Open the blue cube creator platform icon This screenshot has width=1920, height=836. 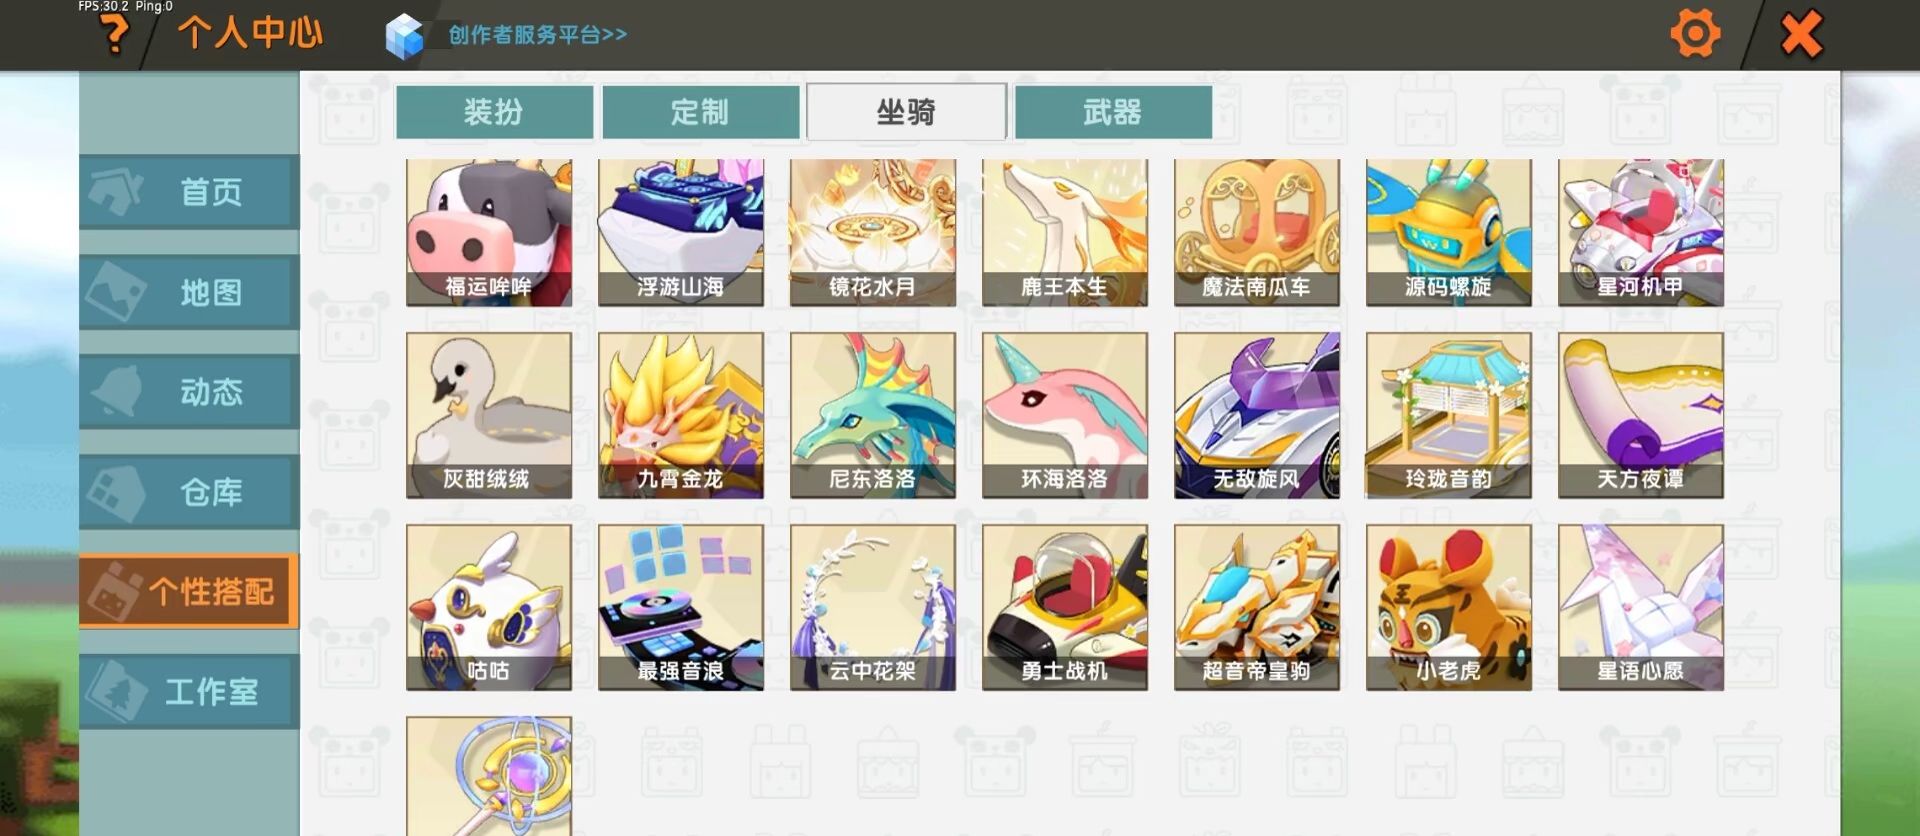[x=405, y=36]
